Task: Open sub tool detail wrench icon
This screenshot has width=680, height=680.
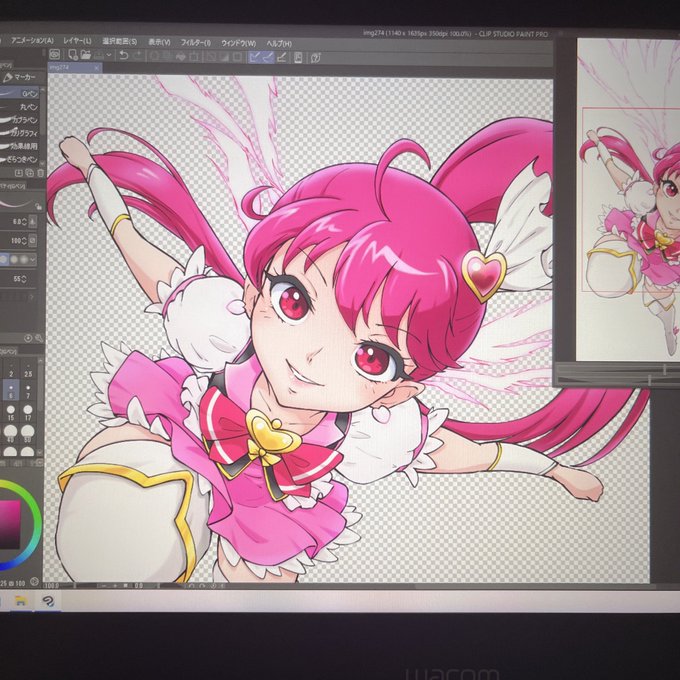Action: [x=39, y=338]
